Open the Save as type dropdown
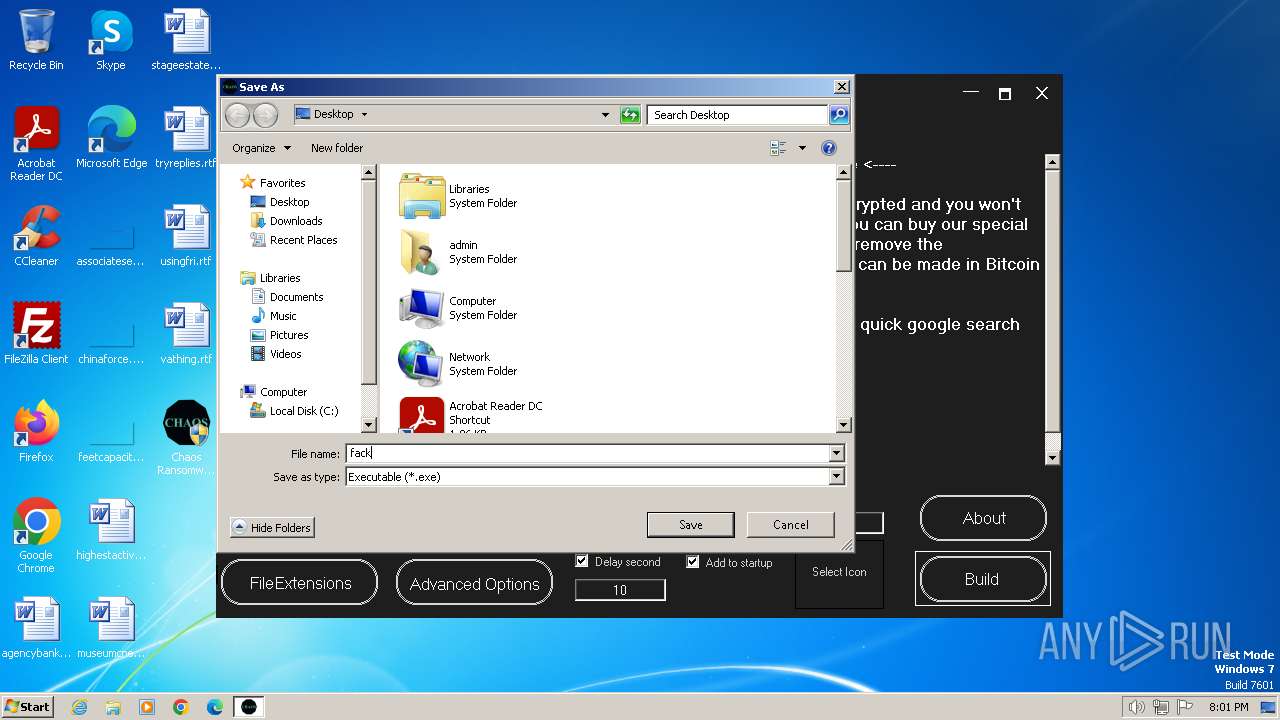The height and width of the screenshot is (720, 1280). pos(836,477)
